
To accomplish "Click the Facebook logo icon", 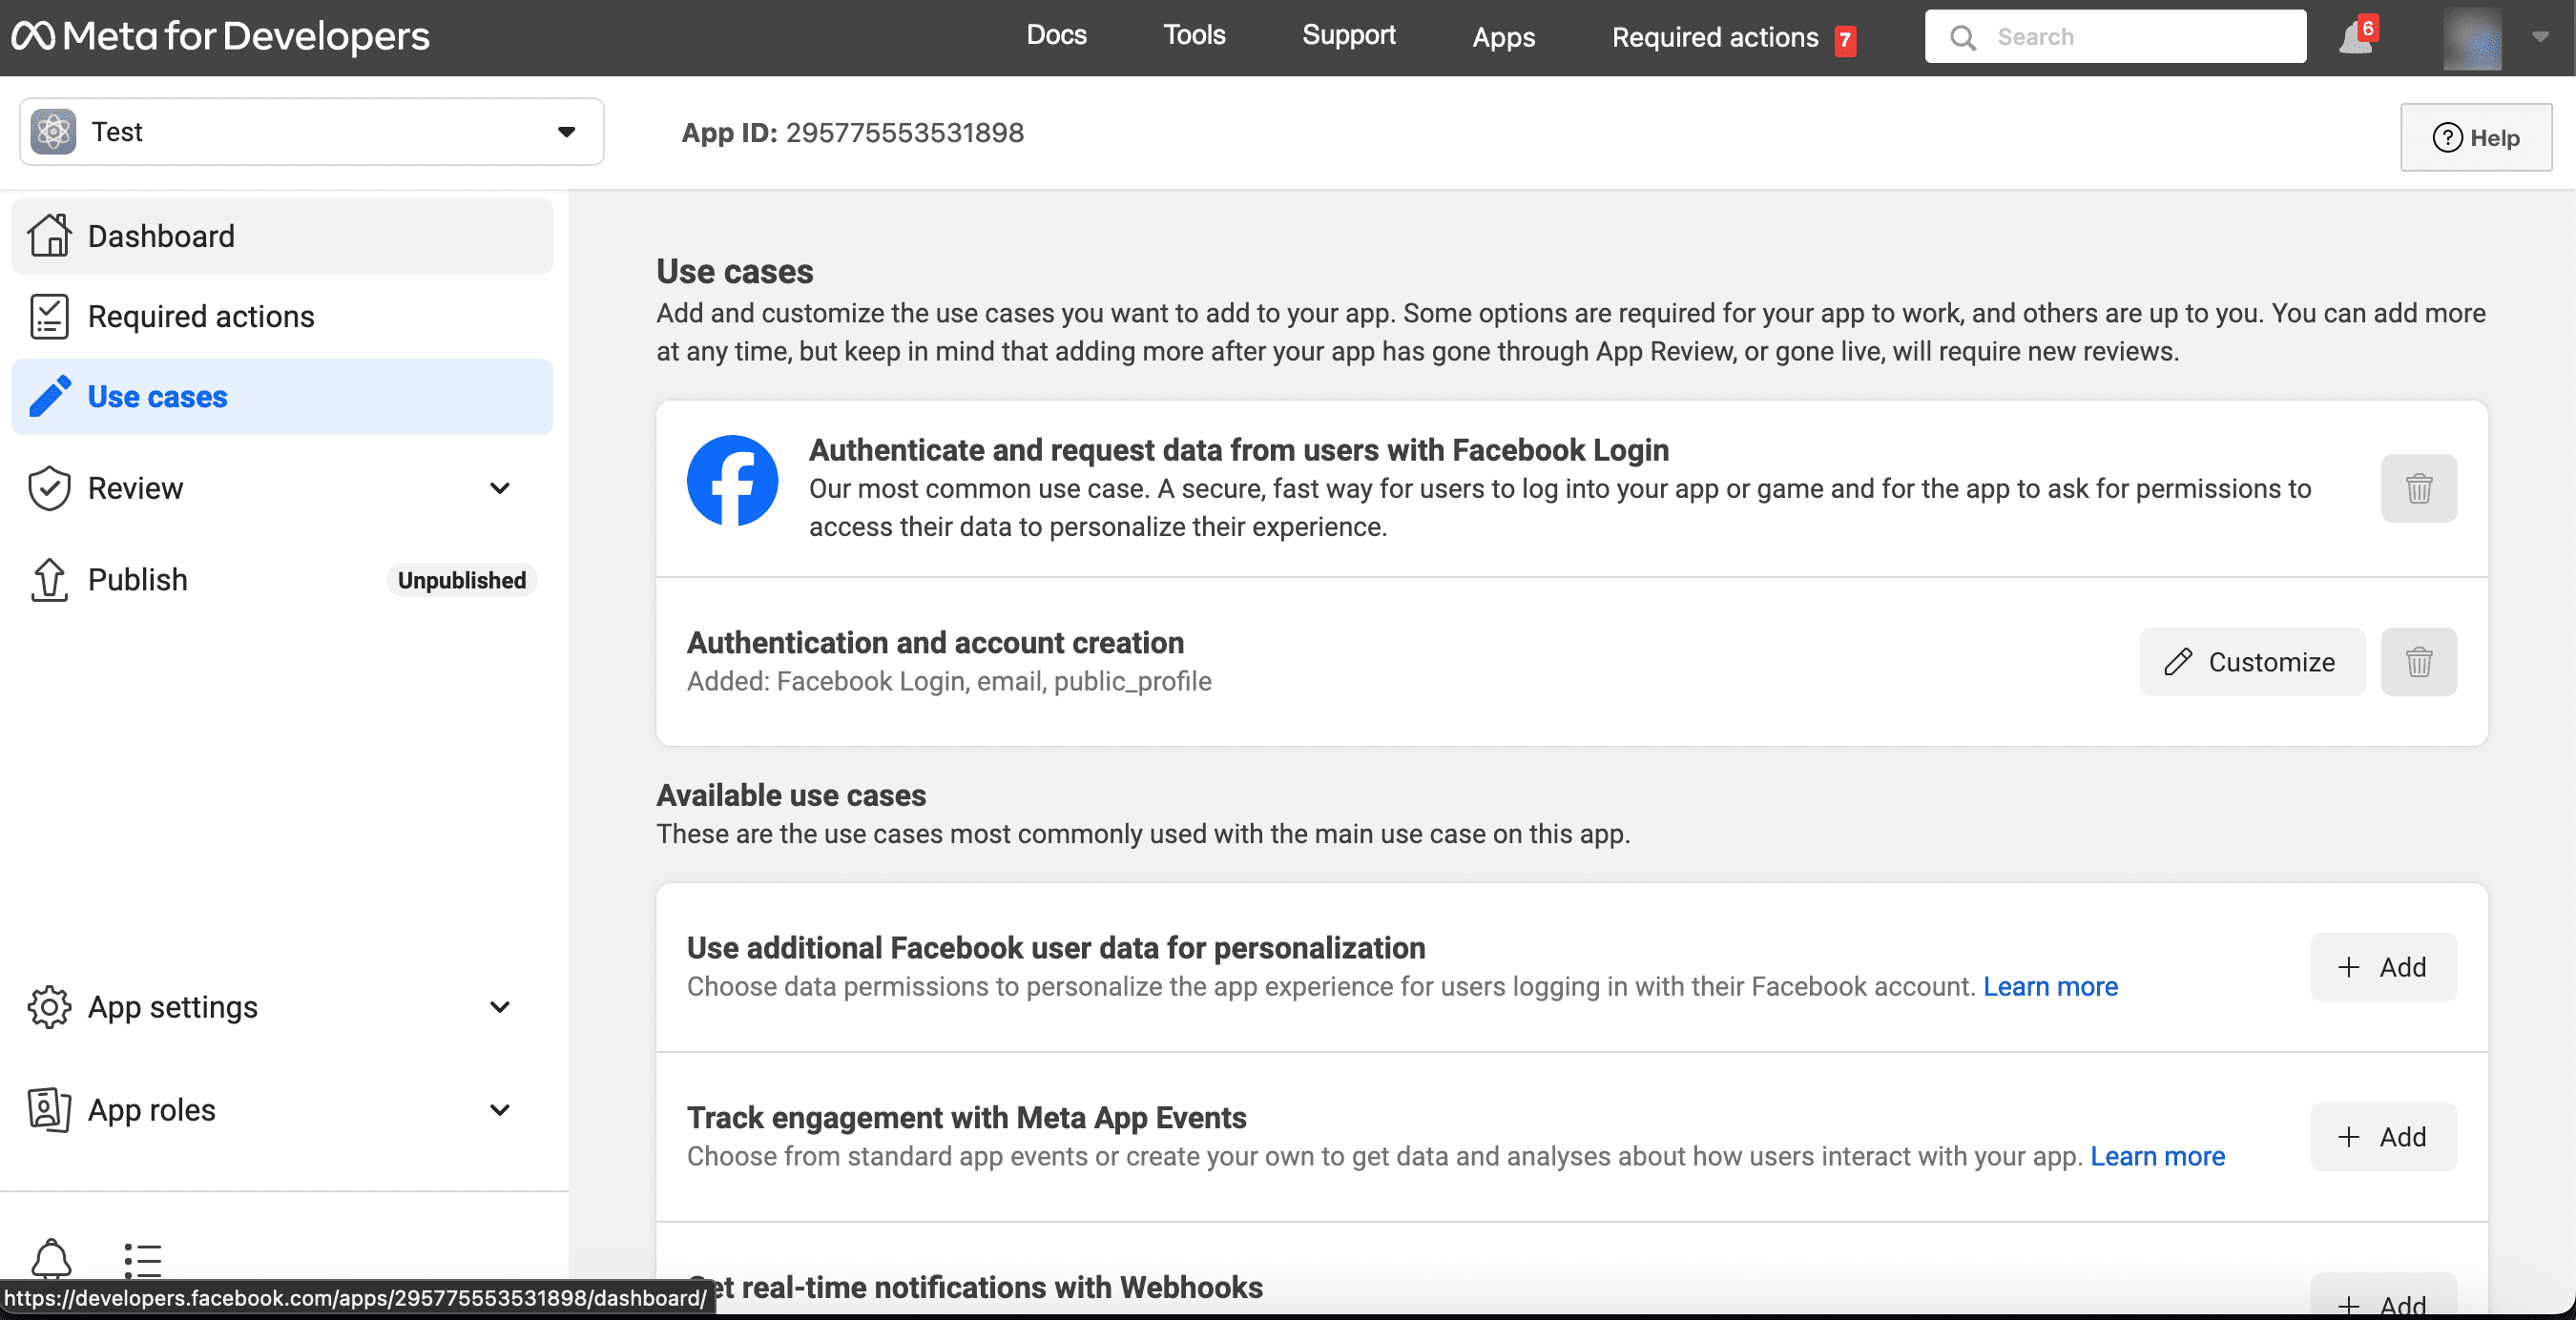I will pos(732,480).
